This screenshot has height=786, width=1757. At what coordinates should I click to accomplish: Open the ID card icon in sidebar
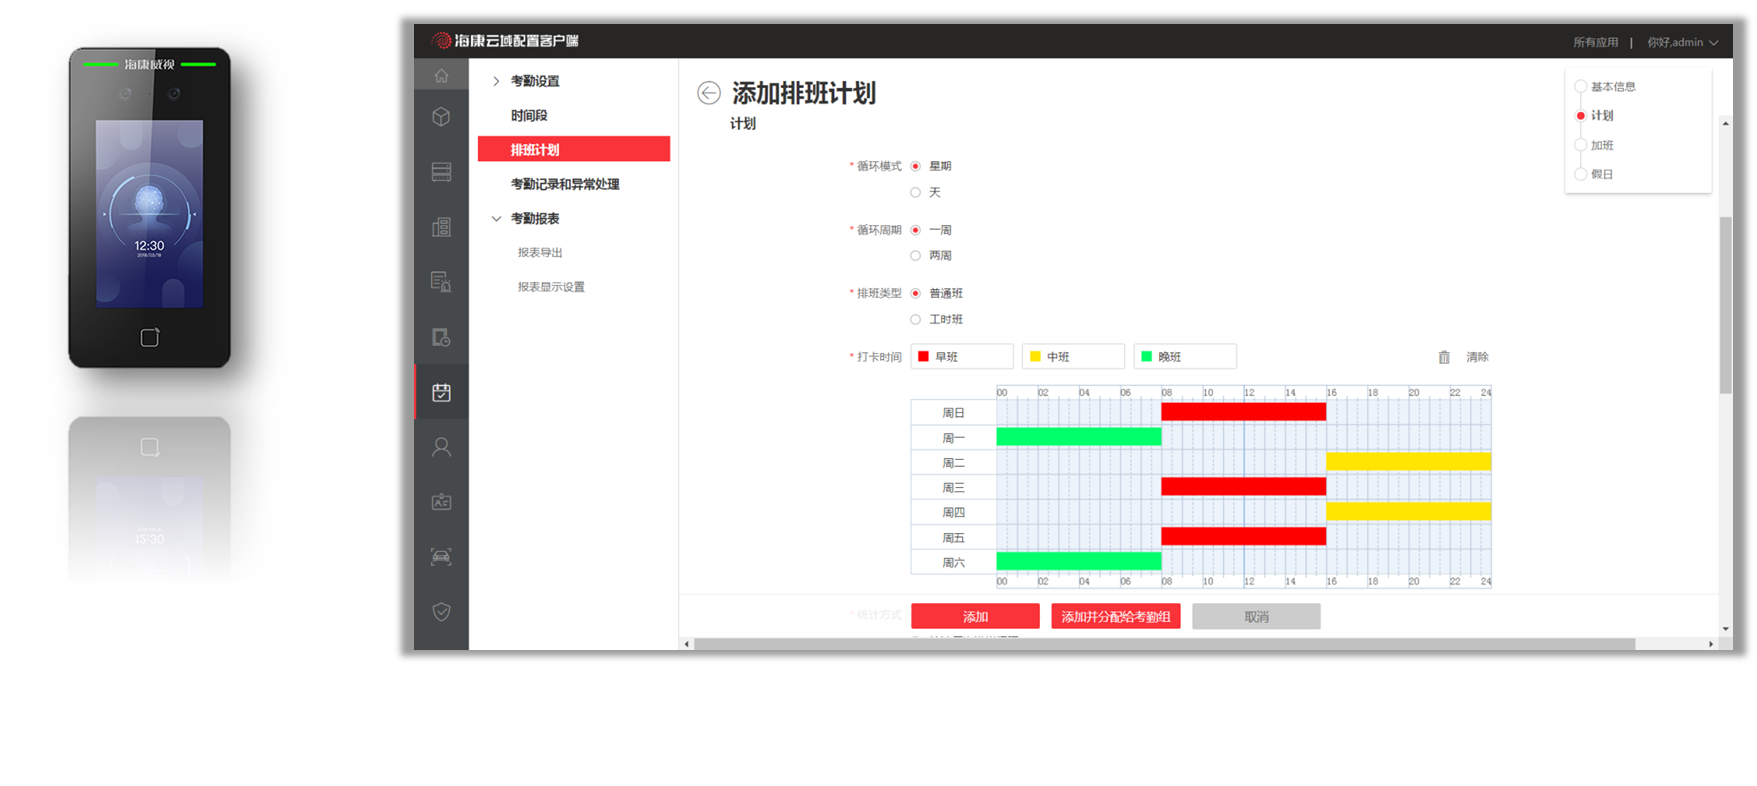pos(441,502)
